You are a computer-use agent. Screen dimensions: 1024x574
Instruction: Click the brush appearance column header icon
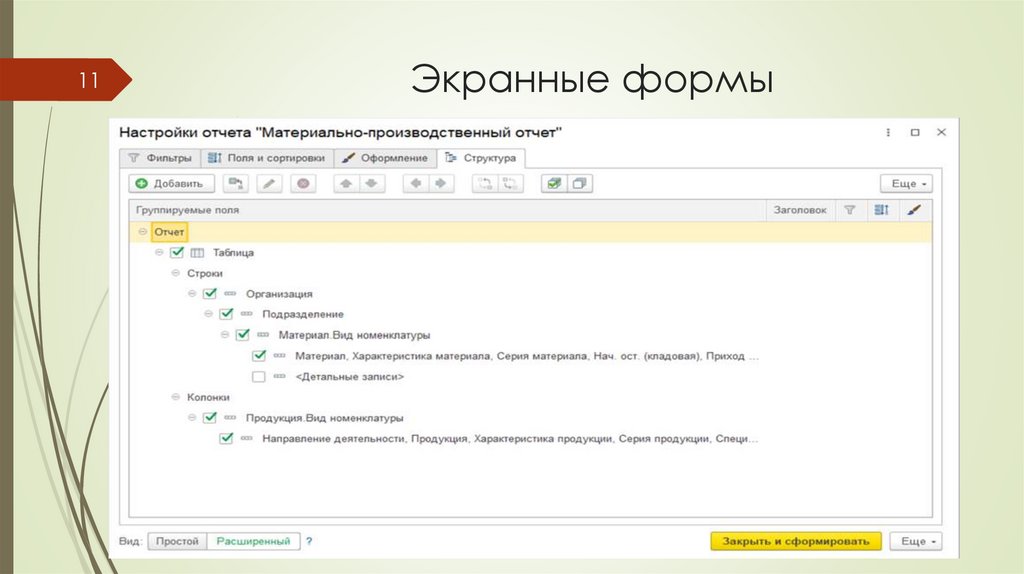913,210
